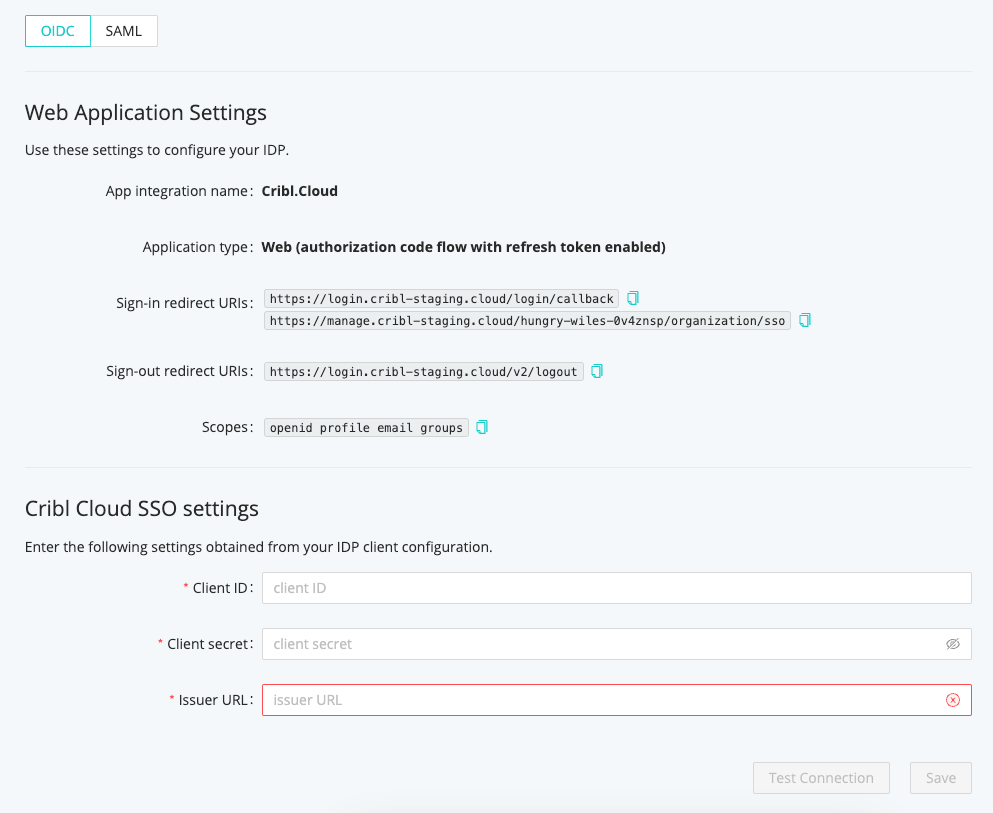The image size is (993, 813).
Task: Select the Application type description text
Action: pyautogui.click(x=463, y=247)
